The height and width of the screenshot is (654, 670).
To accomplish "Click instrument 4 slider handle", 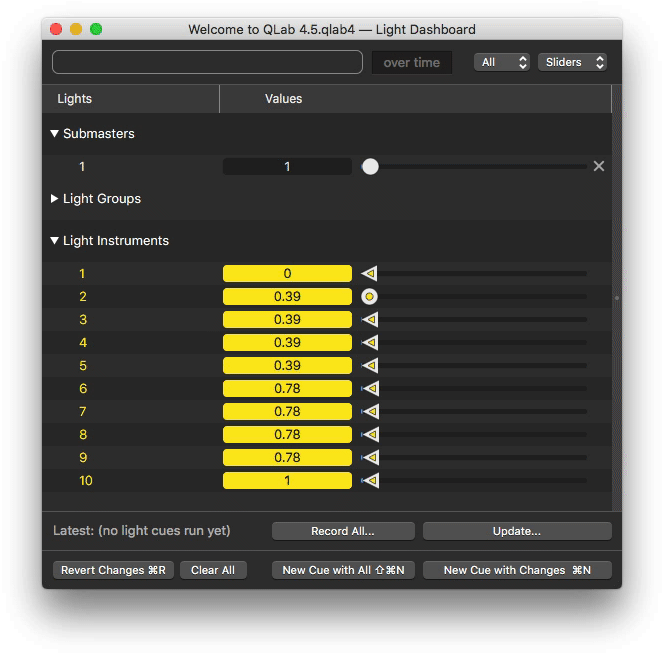I will [370, 343].
